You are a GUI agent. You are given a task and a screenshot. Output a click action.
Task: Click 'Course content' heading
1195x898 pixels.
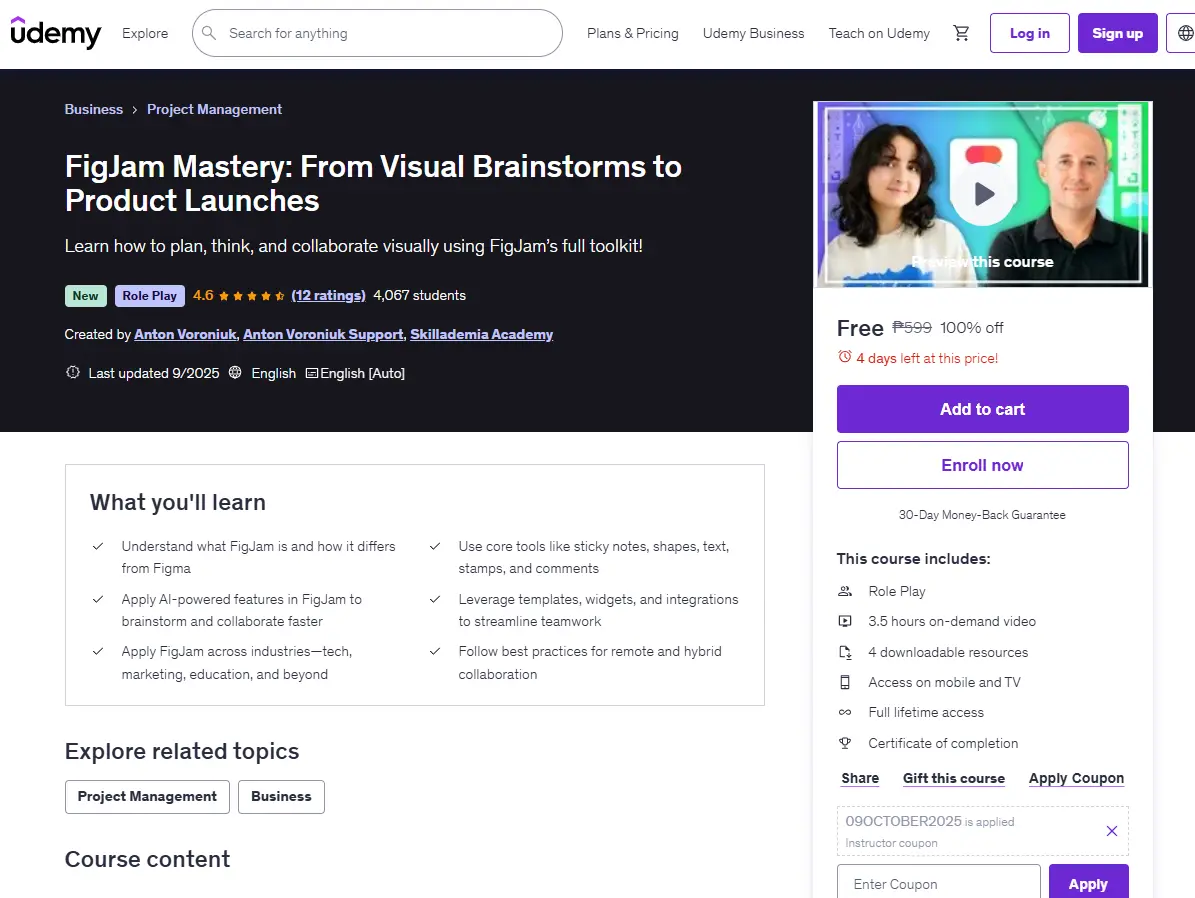point(147,859)
